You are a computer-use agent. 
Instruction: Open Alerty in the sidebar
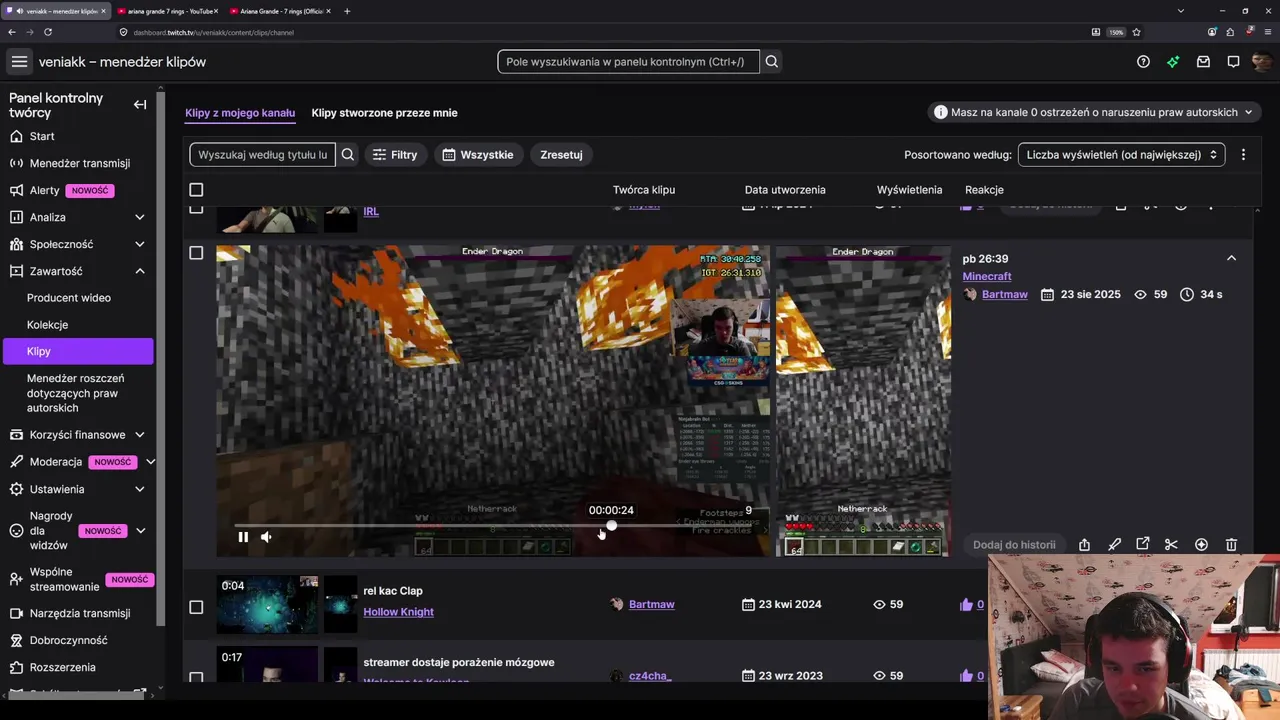(x=45, y=190)
